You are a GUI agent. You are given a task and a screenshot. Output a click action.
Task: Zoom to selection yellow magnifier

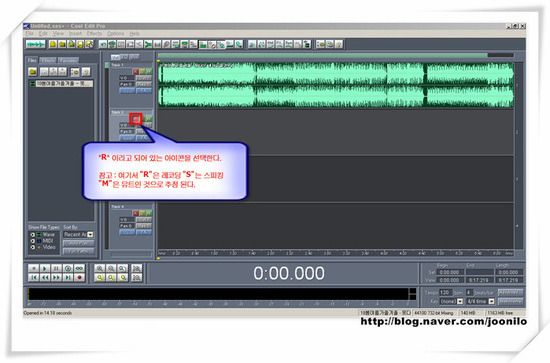coord(100,277)
